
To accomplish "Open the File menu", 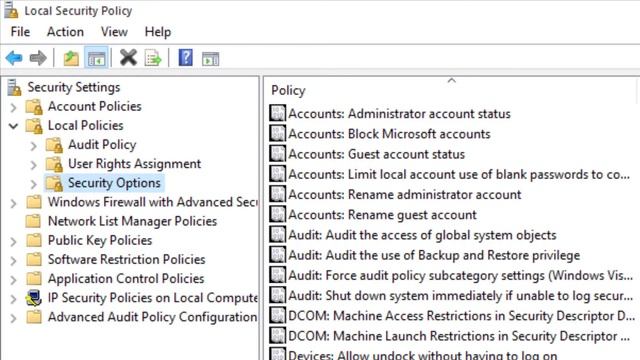I will point(20,32).
